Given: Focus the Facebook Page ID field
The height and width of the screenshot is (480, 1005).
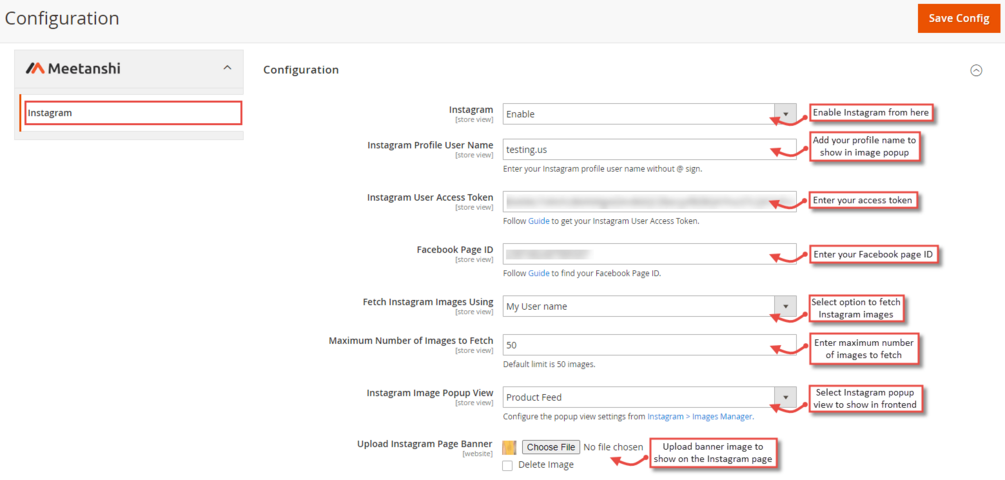Looking at the screenshot, I should [649, 253].
